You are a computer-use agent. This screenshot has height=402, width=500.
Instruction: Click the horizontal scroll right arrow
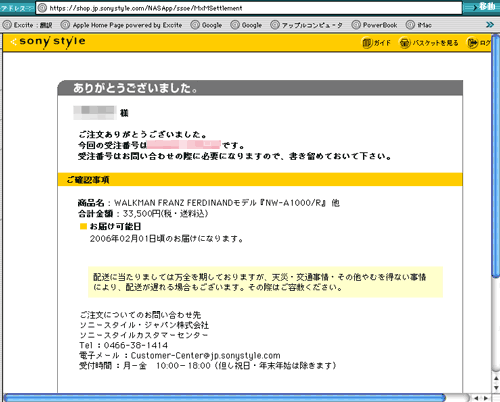(x=486, y=398)
